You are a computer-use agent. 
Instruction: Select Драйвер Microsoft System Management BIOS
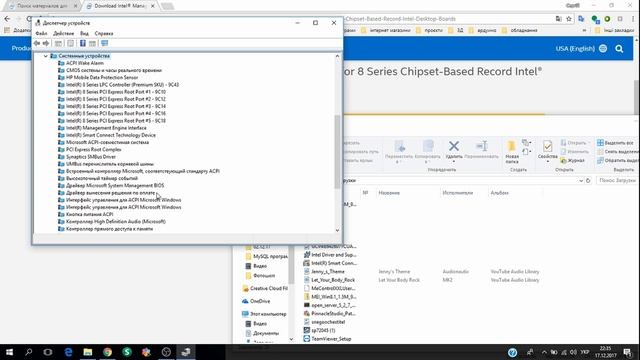click(x=115, y=185)
